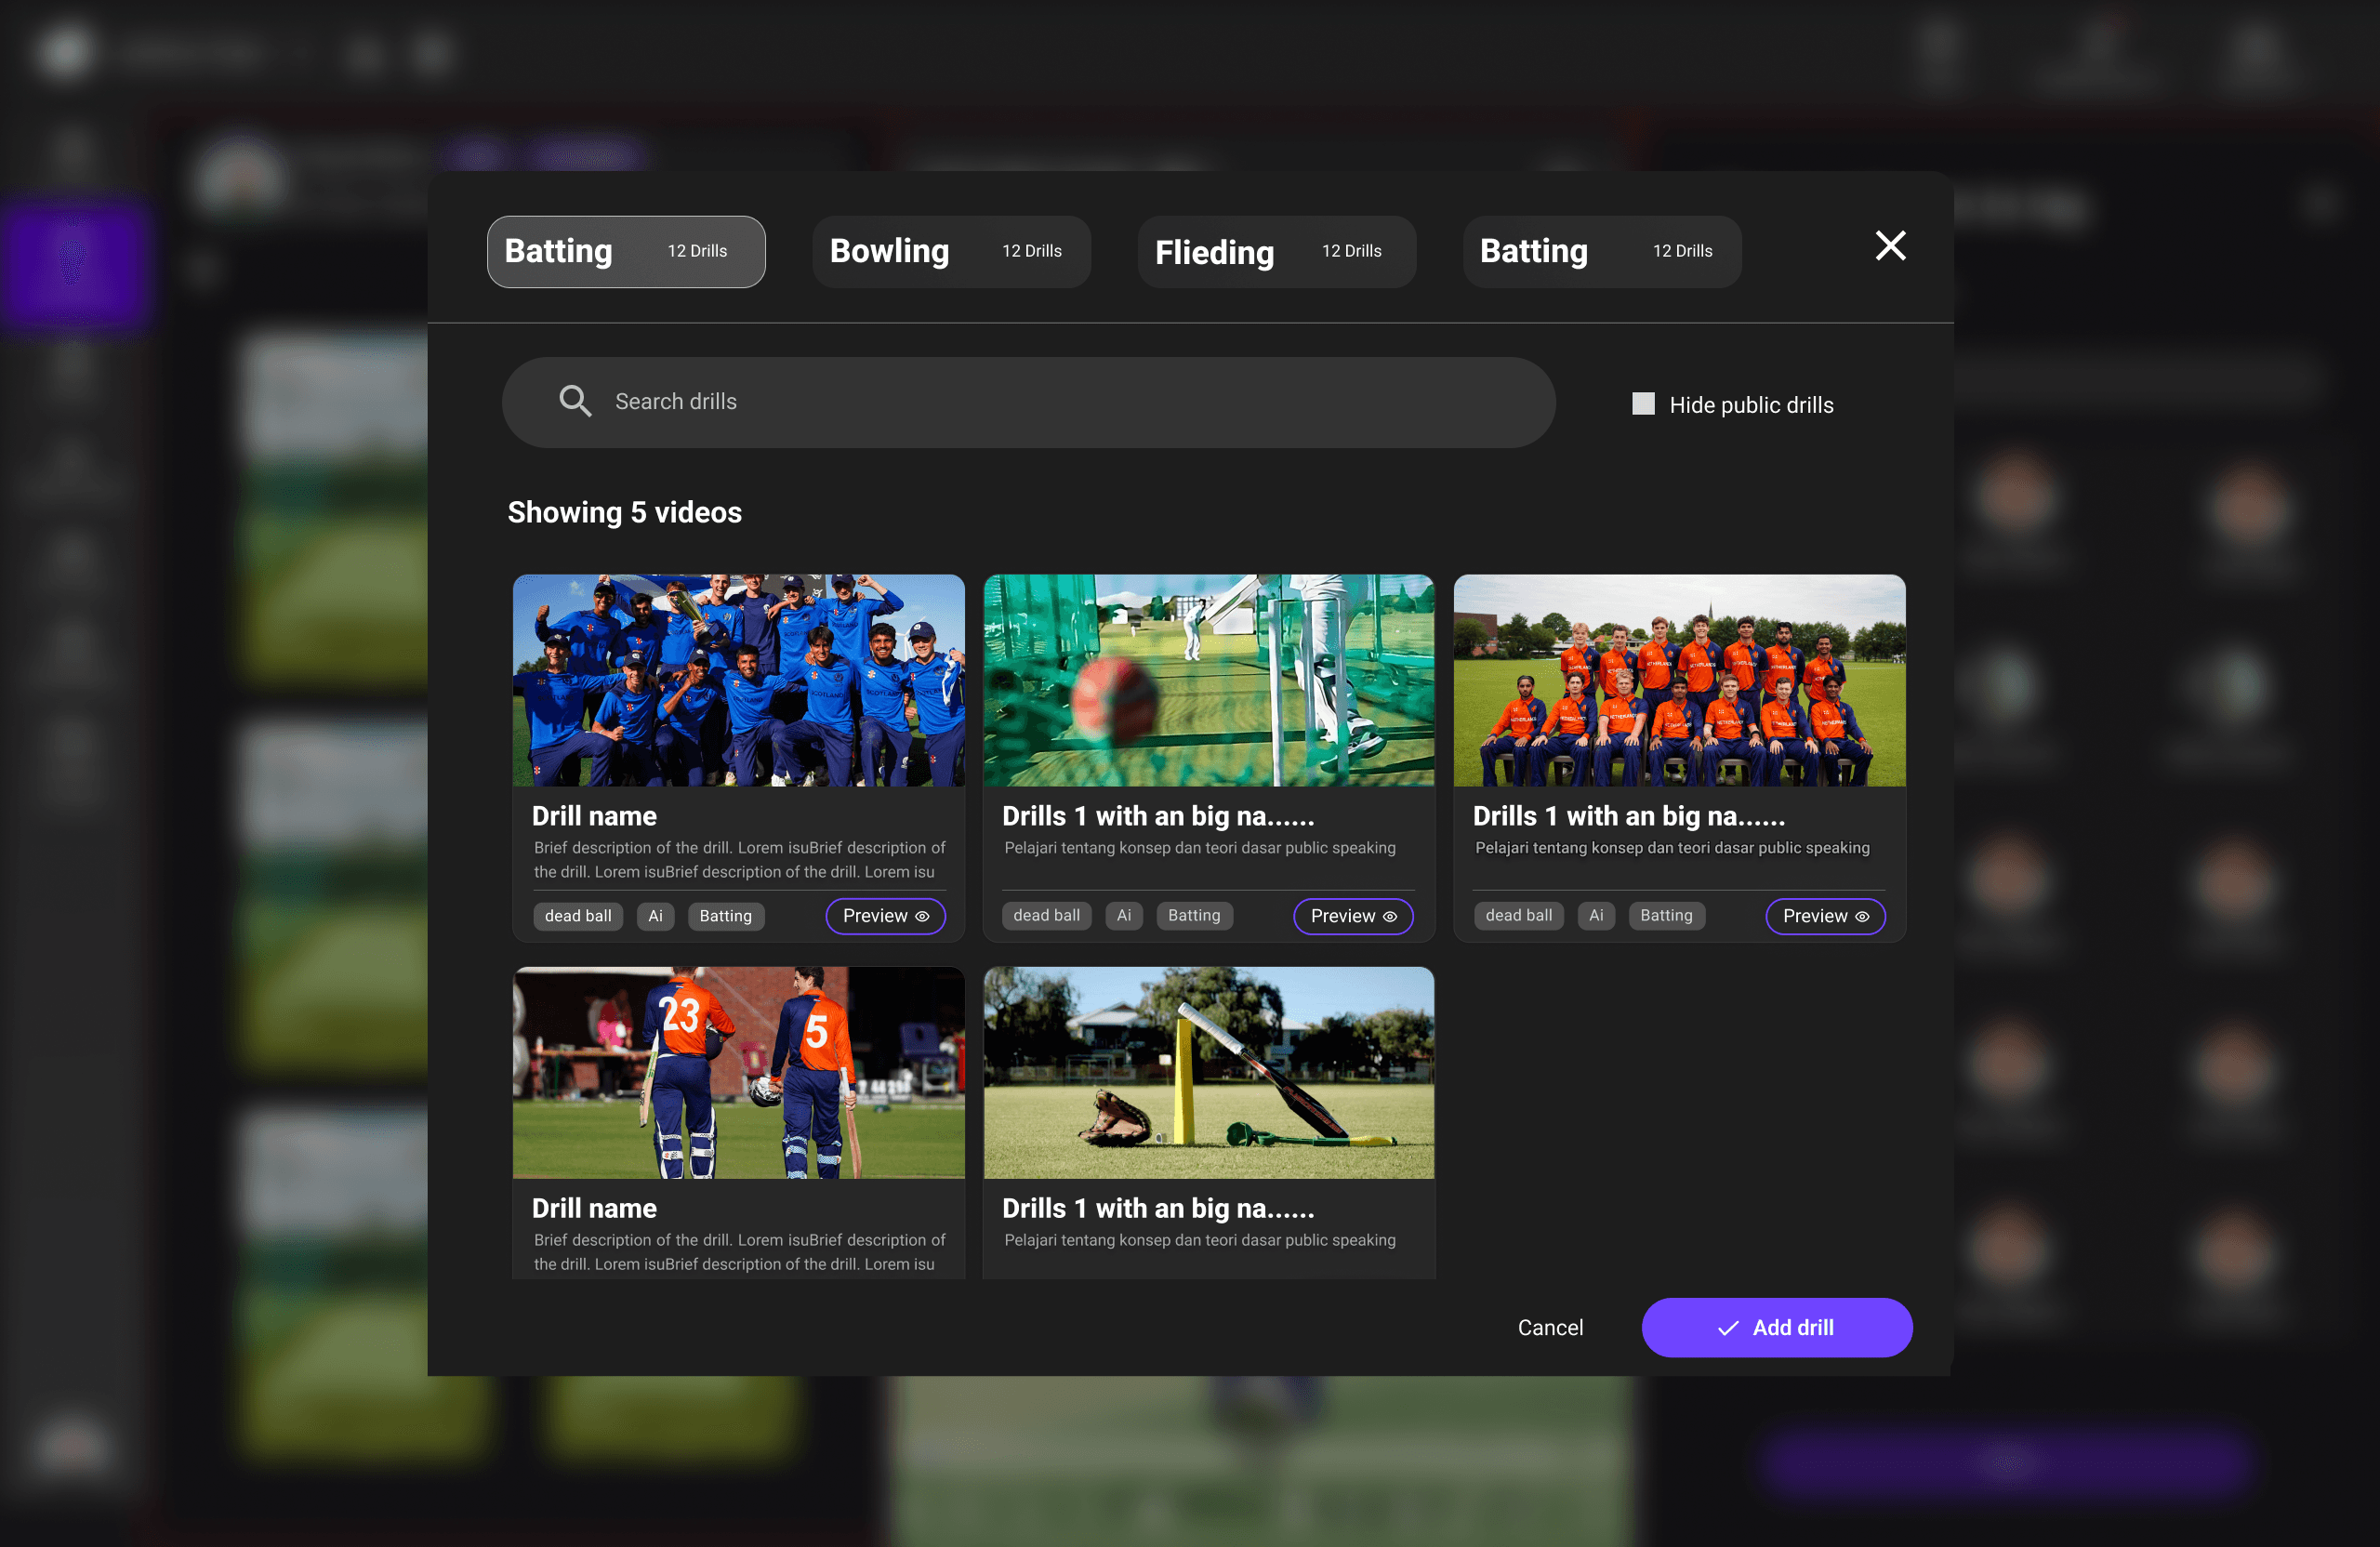Viewport: 2380px width, 1547px height.
Task: Click "Drills 1 with an big na......" under nets photo
Action: 1158,816
